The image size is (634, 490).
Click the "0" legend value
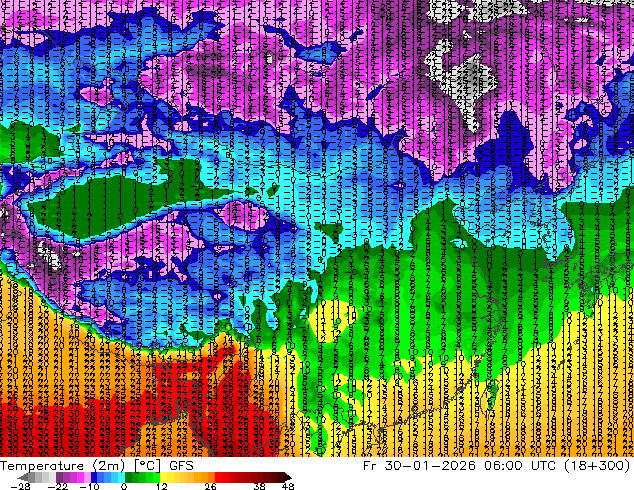pos(124,486)
